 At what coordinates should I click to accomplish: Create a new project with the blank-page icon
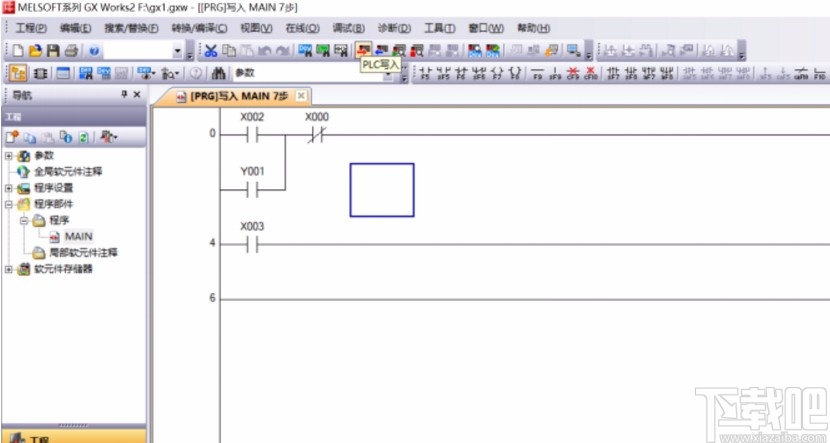pyautogui.click(x=18, y=51)
